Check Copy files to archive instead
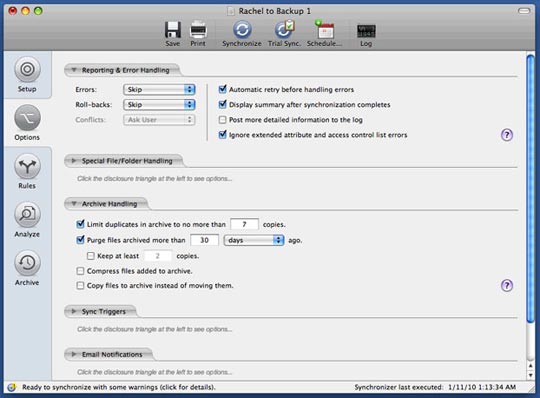Image resolution: width=540 pixels, height=398 pixels. [80, 285]
